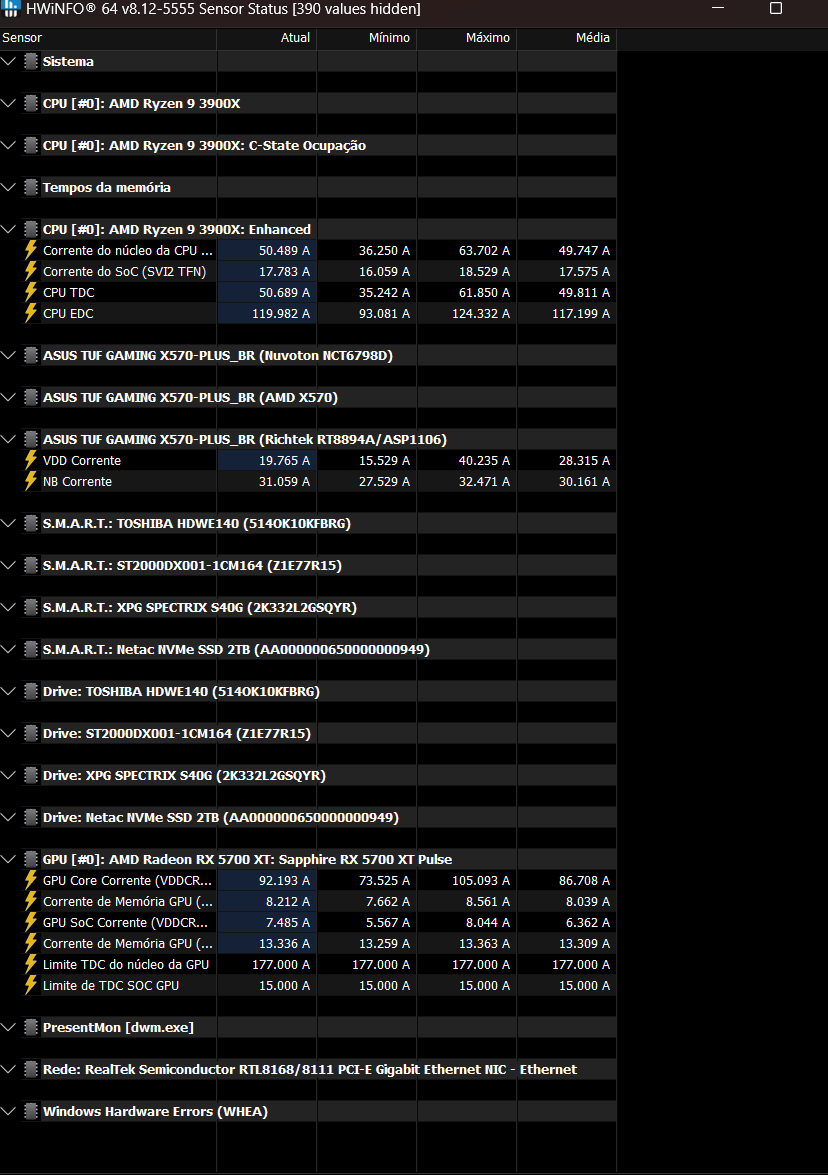Maximize the HWiNFO Sensor Status window
The height and width of the screenshot is (1175, 828).
(x=776, y=8)
